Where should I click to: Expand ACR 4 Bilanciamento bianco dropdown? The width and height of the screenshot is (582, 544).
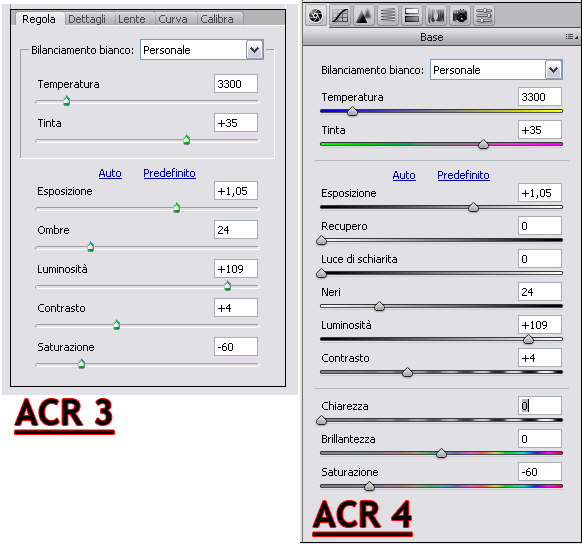tap(553, 70)
